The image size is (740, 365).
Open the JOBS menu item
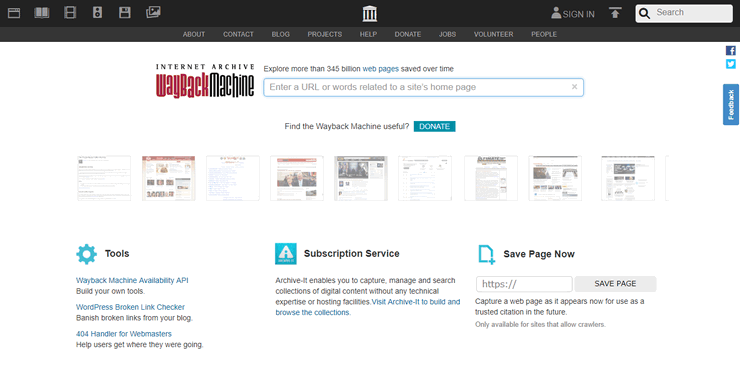pos(447,34)
